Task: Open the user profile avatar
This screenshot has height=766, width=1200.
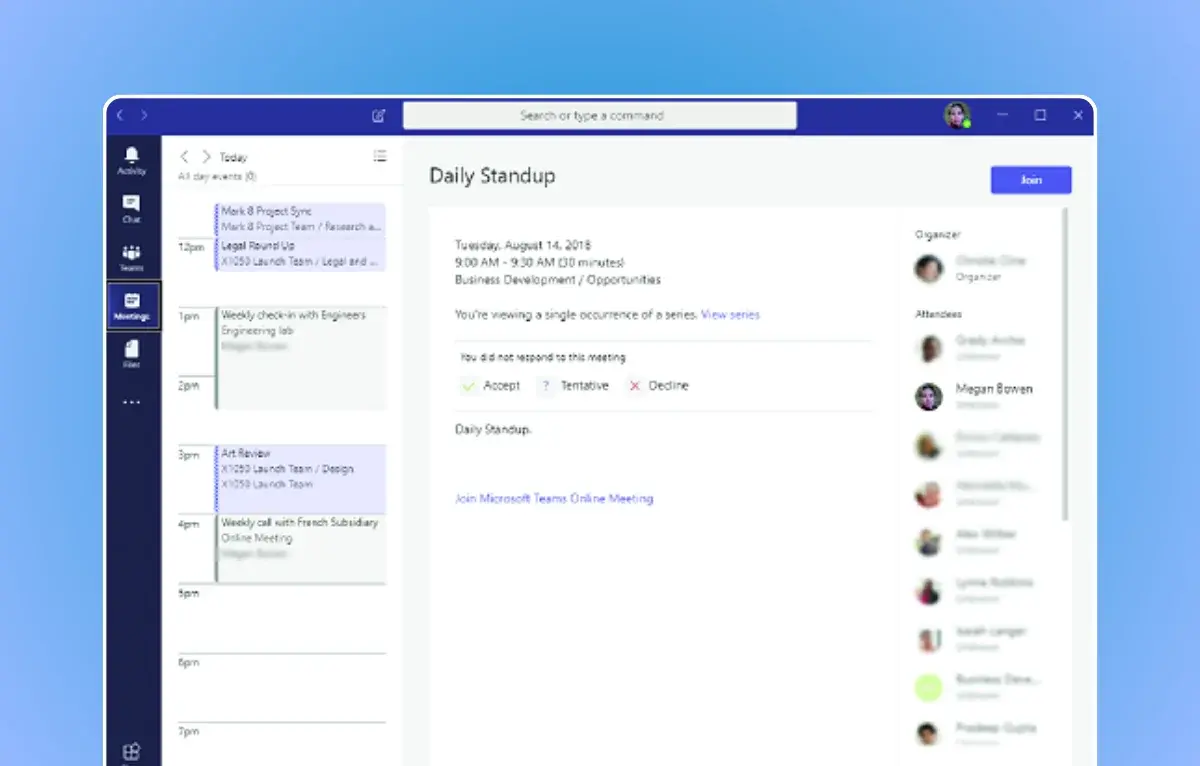Action: [957, 115]
